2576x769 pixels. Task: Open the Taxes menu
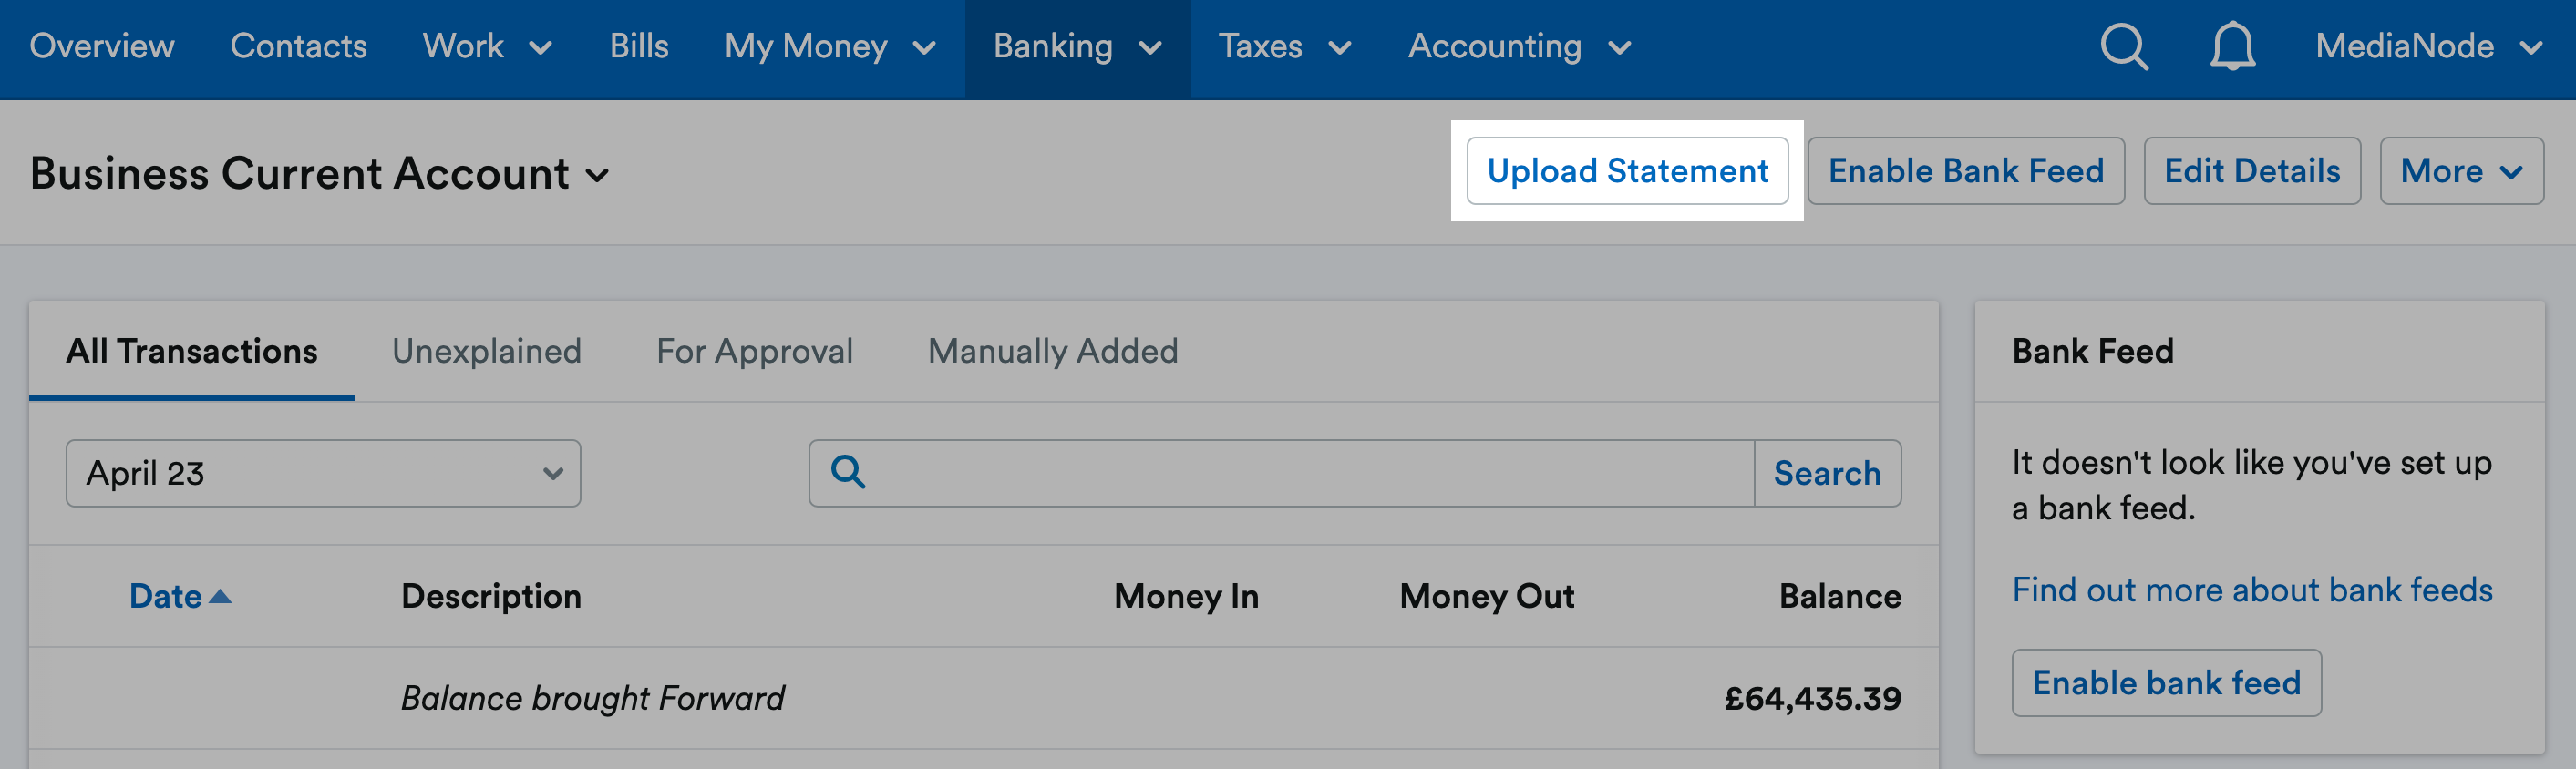click(1285, 47)
